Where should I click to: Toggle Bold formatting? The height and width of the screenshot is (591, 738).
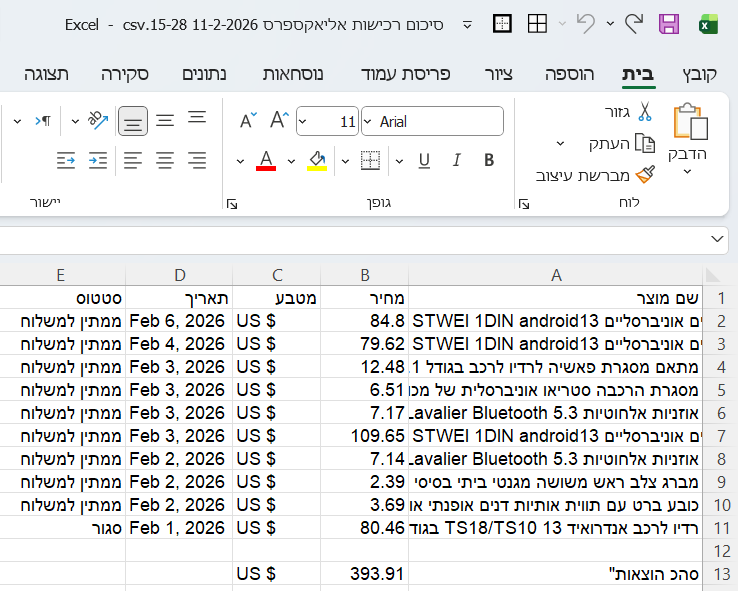click(x=489, y=161)
